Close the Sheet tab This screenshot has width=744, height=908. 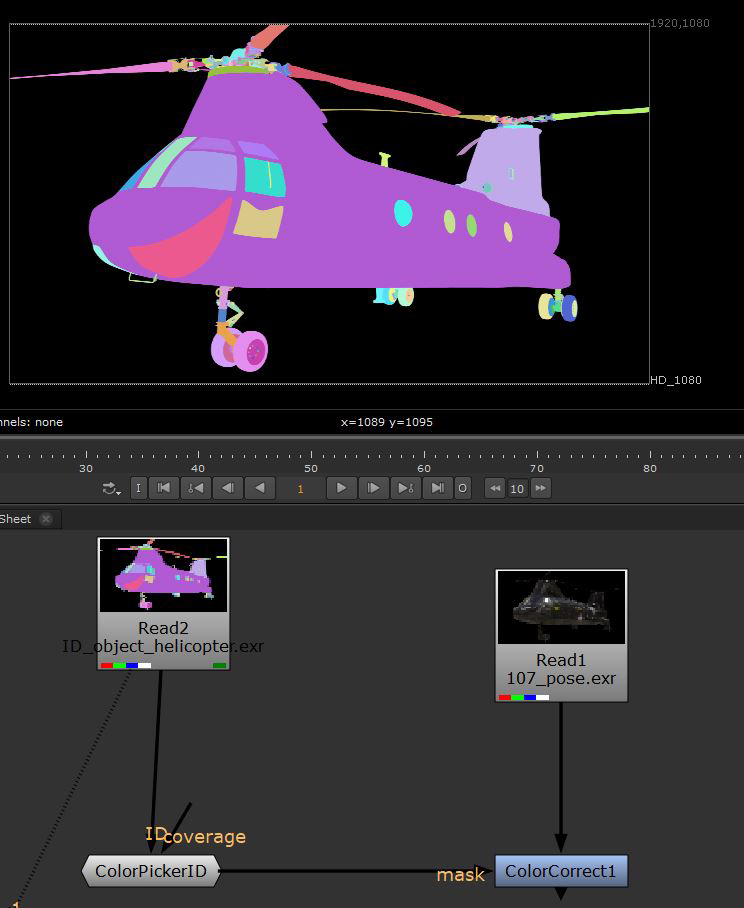[x=45, y=519]
